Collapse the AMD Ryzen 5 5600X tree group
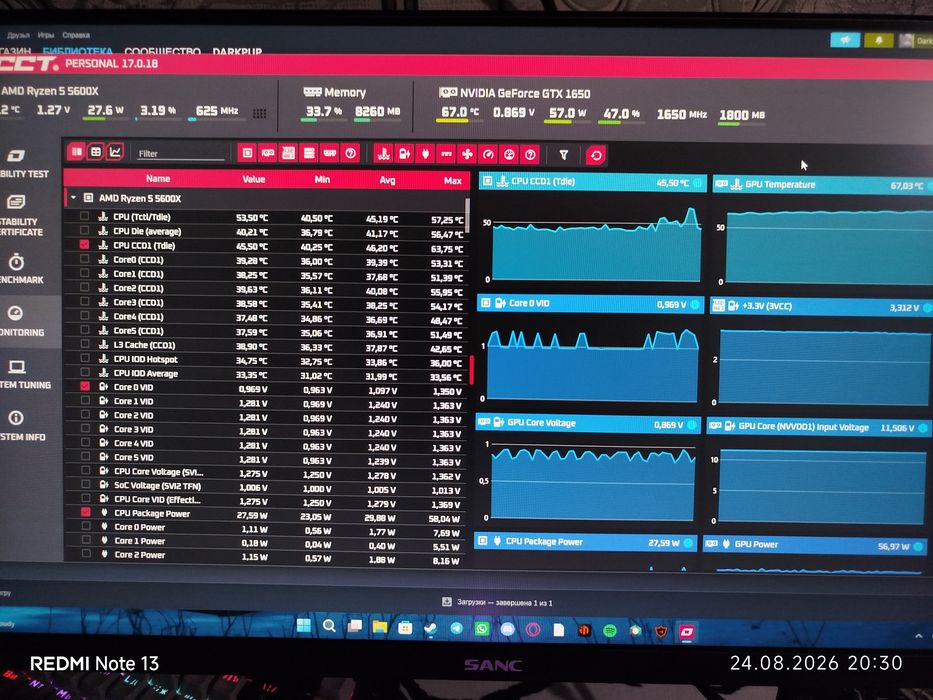The image size is (933, 700). pos(73,197)
